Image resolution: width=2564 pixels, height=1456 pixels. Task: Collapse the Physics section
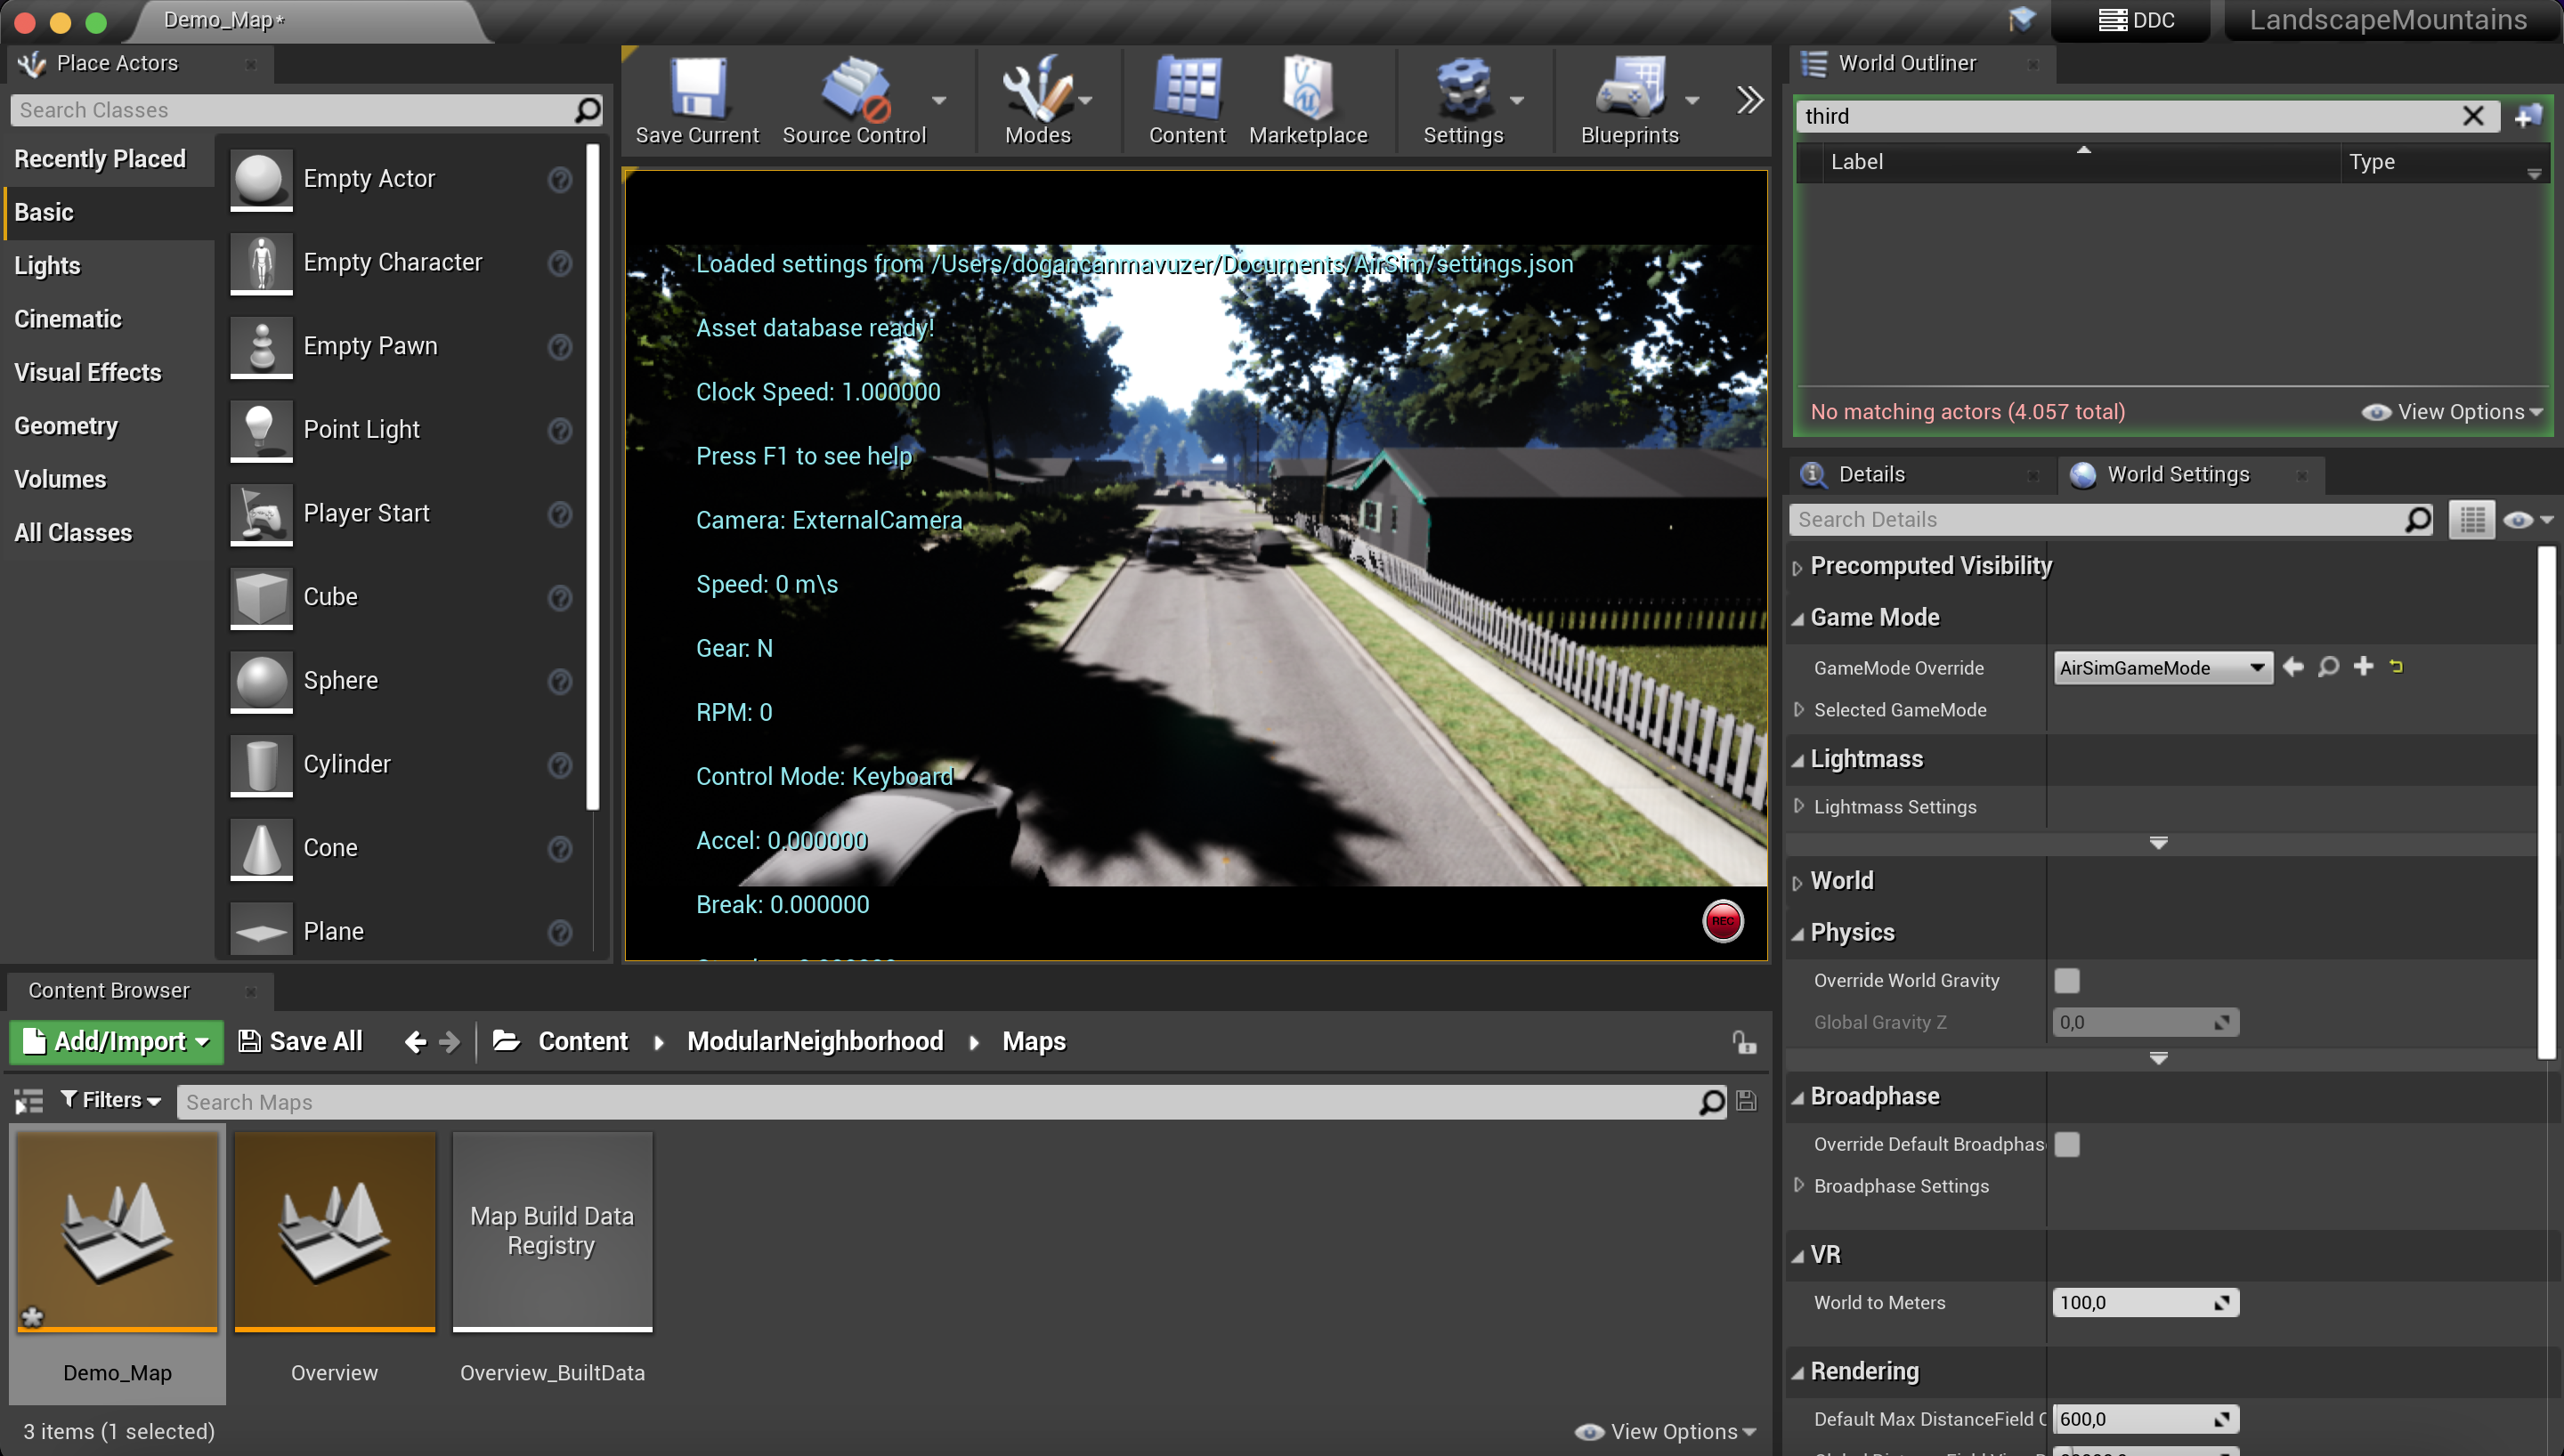(1797, 934)
